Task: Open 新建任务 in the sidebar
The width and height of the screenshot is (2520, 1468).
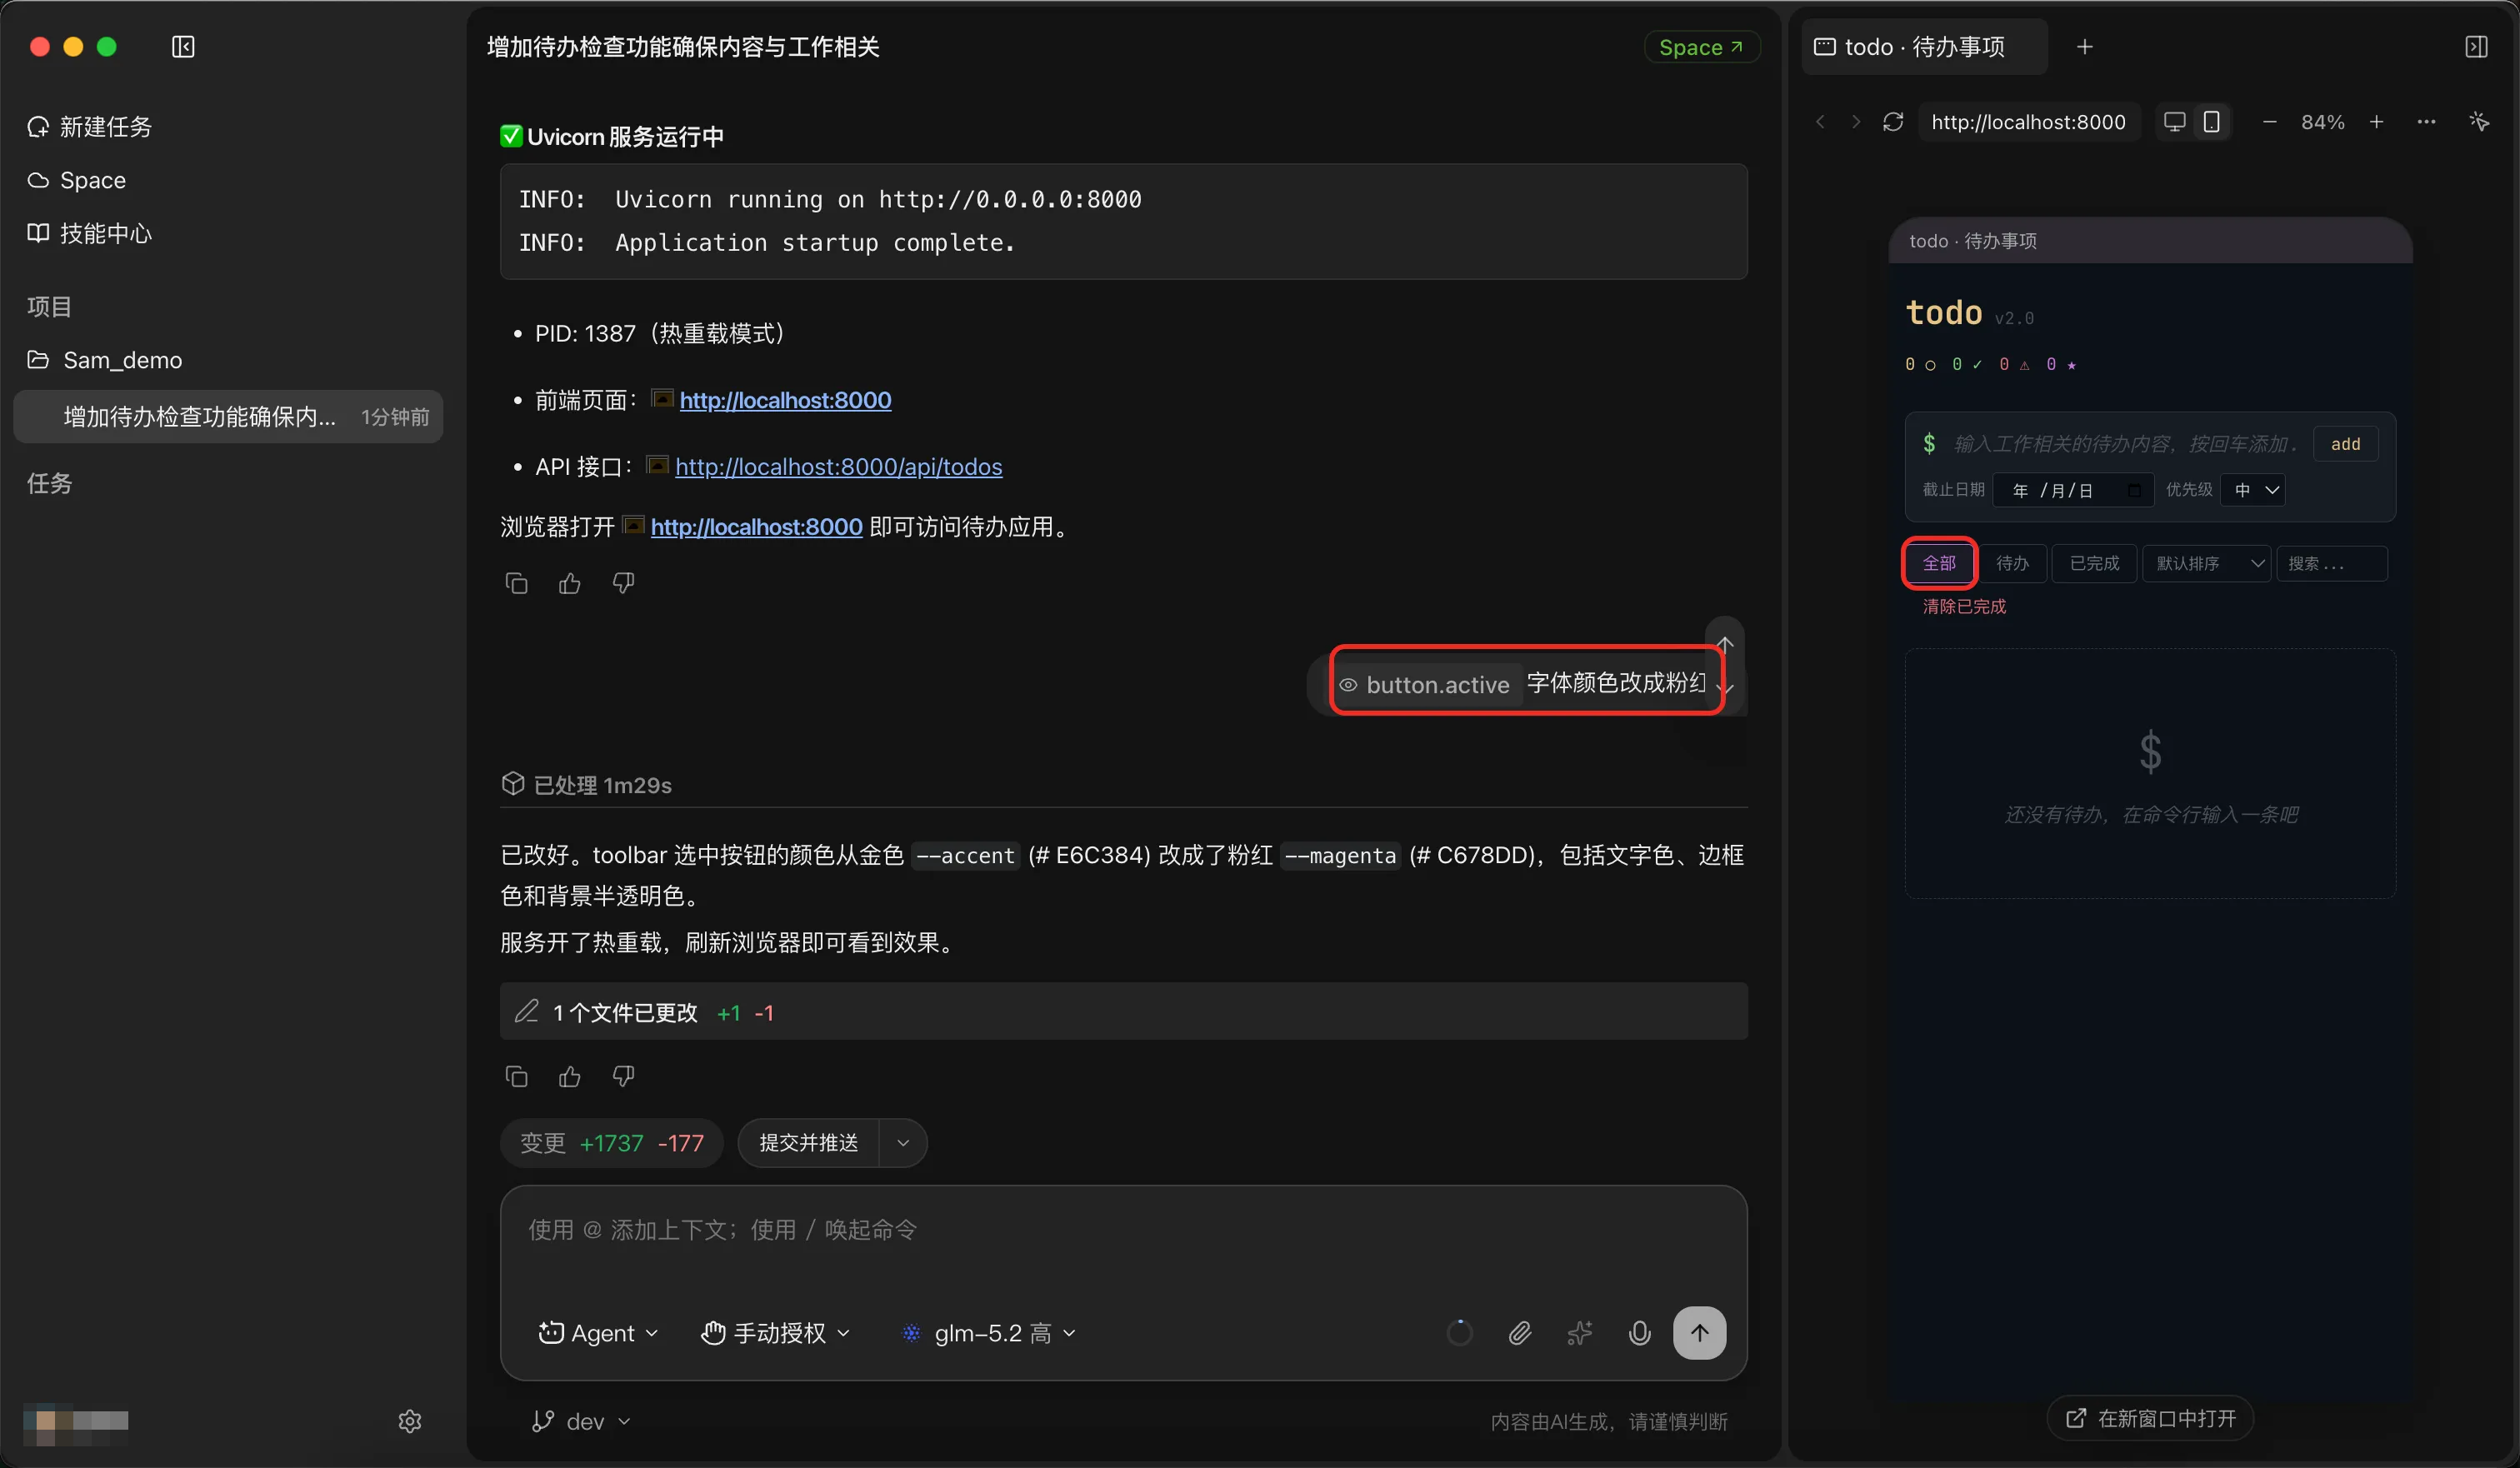Action: [x=90, y=127]
